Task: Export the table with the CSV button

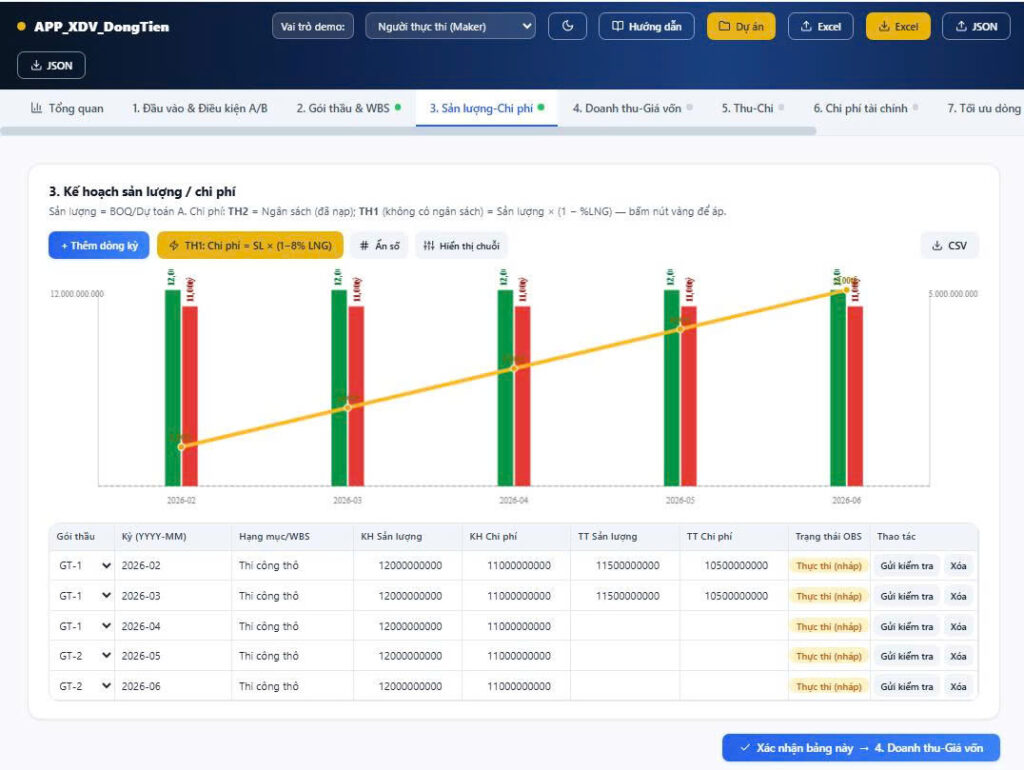Action: click(x=950, y=246)
